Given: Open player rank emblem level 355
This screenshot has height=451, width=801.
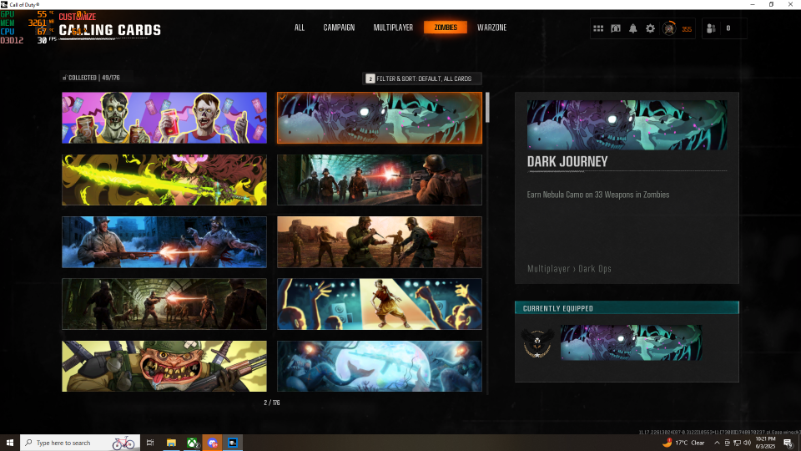Looking at the screenshot, I should pos(669,29).
